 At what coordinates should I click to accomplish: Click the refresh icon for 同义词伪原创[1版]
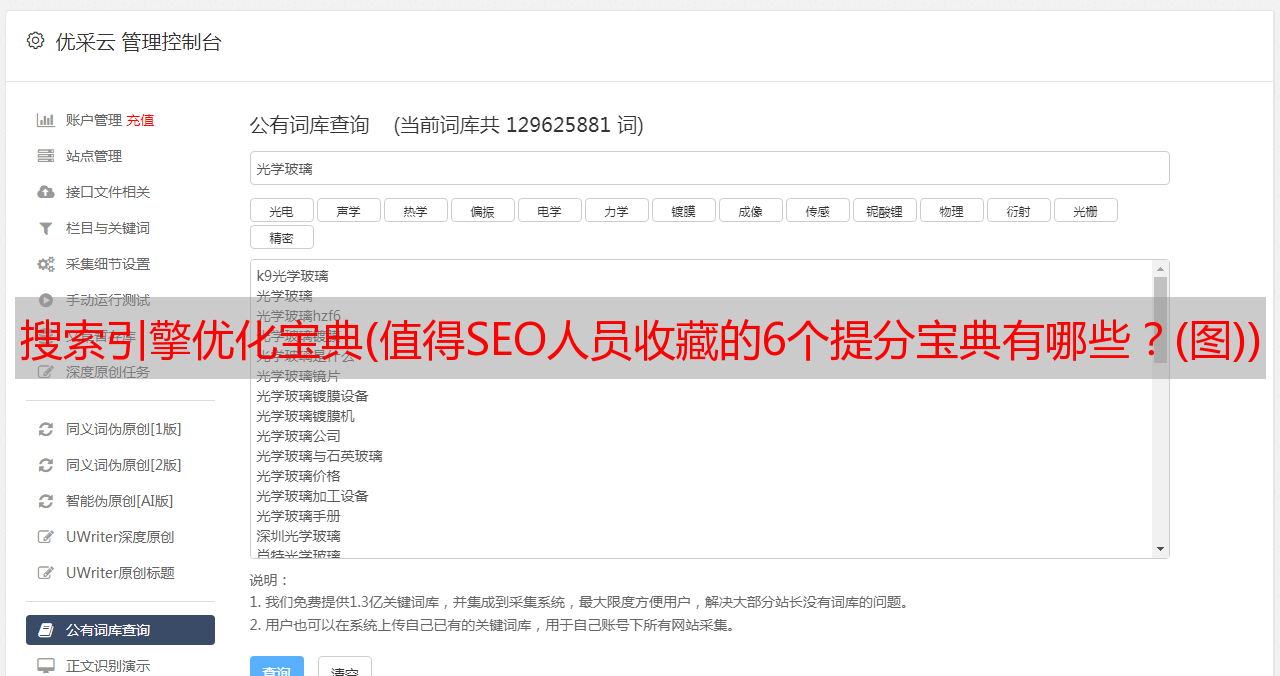(46, 429)
